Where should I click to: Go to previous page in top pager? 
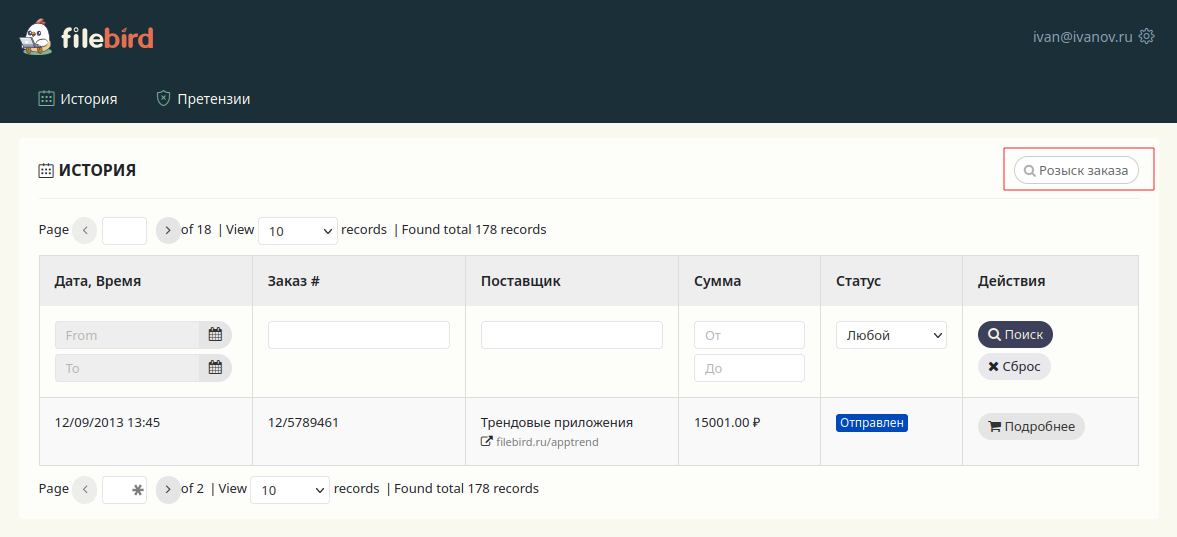tap(85, 230)
